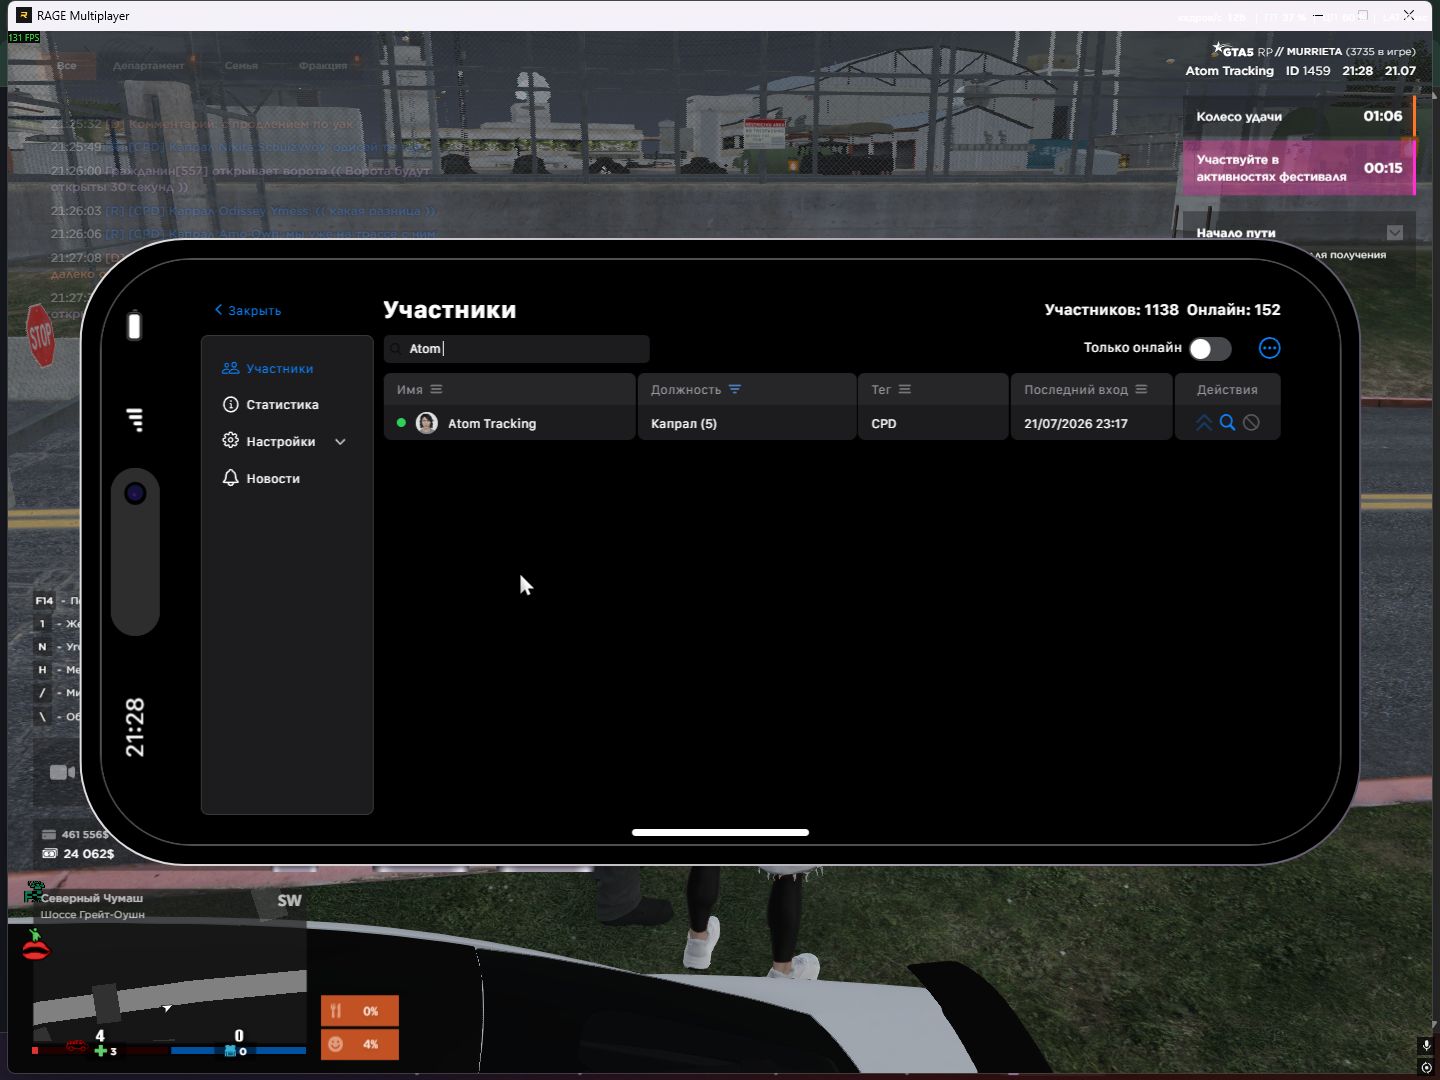Click the 131 FPS counter
1440x1080 pixels.
coord(24,38)
